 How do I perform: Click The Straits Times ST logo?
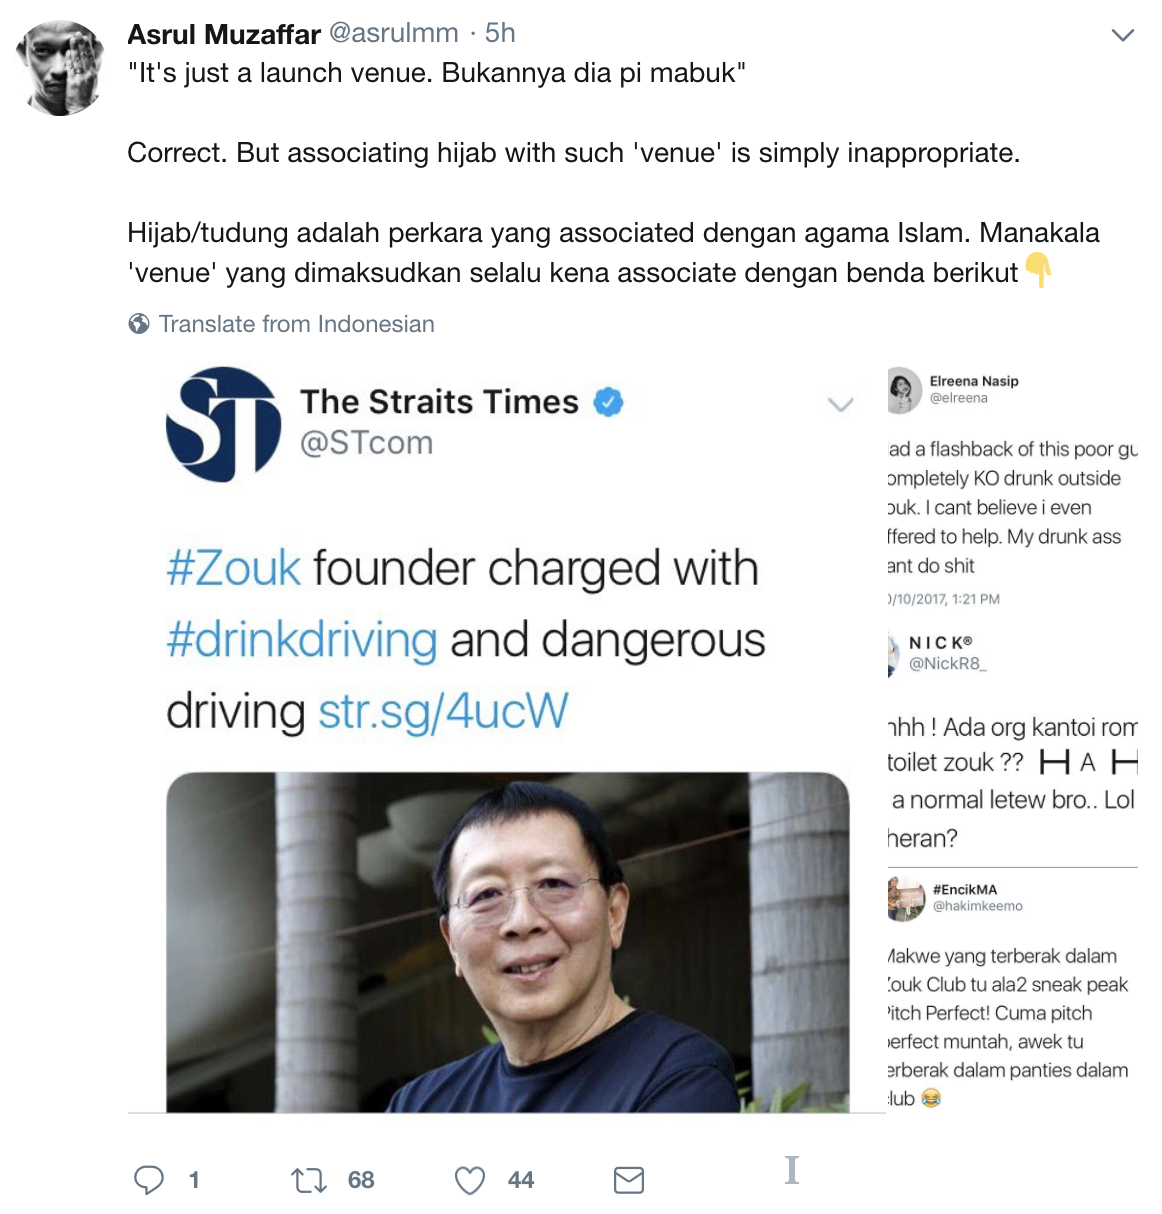coord(224,423)
